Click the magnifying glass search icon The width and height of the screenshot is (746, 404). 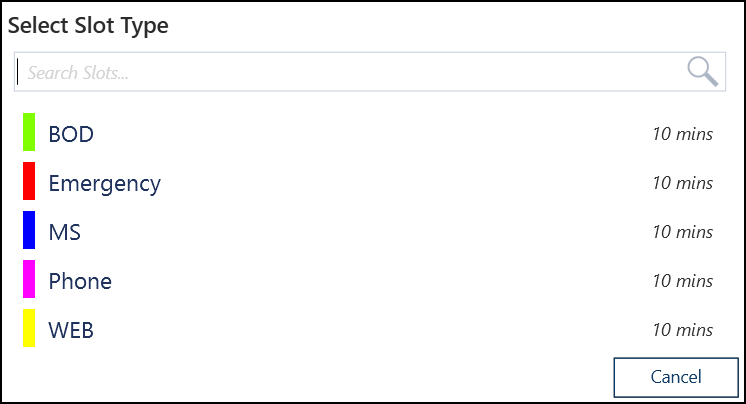coord(702,71)
